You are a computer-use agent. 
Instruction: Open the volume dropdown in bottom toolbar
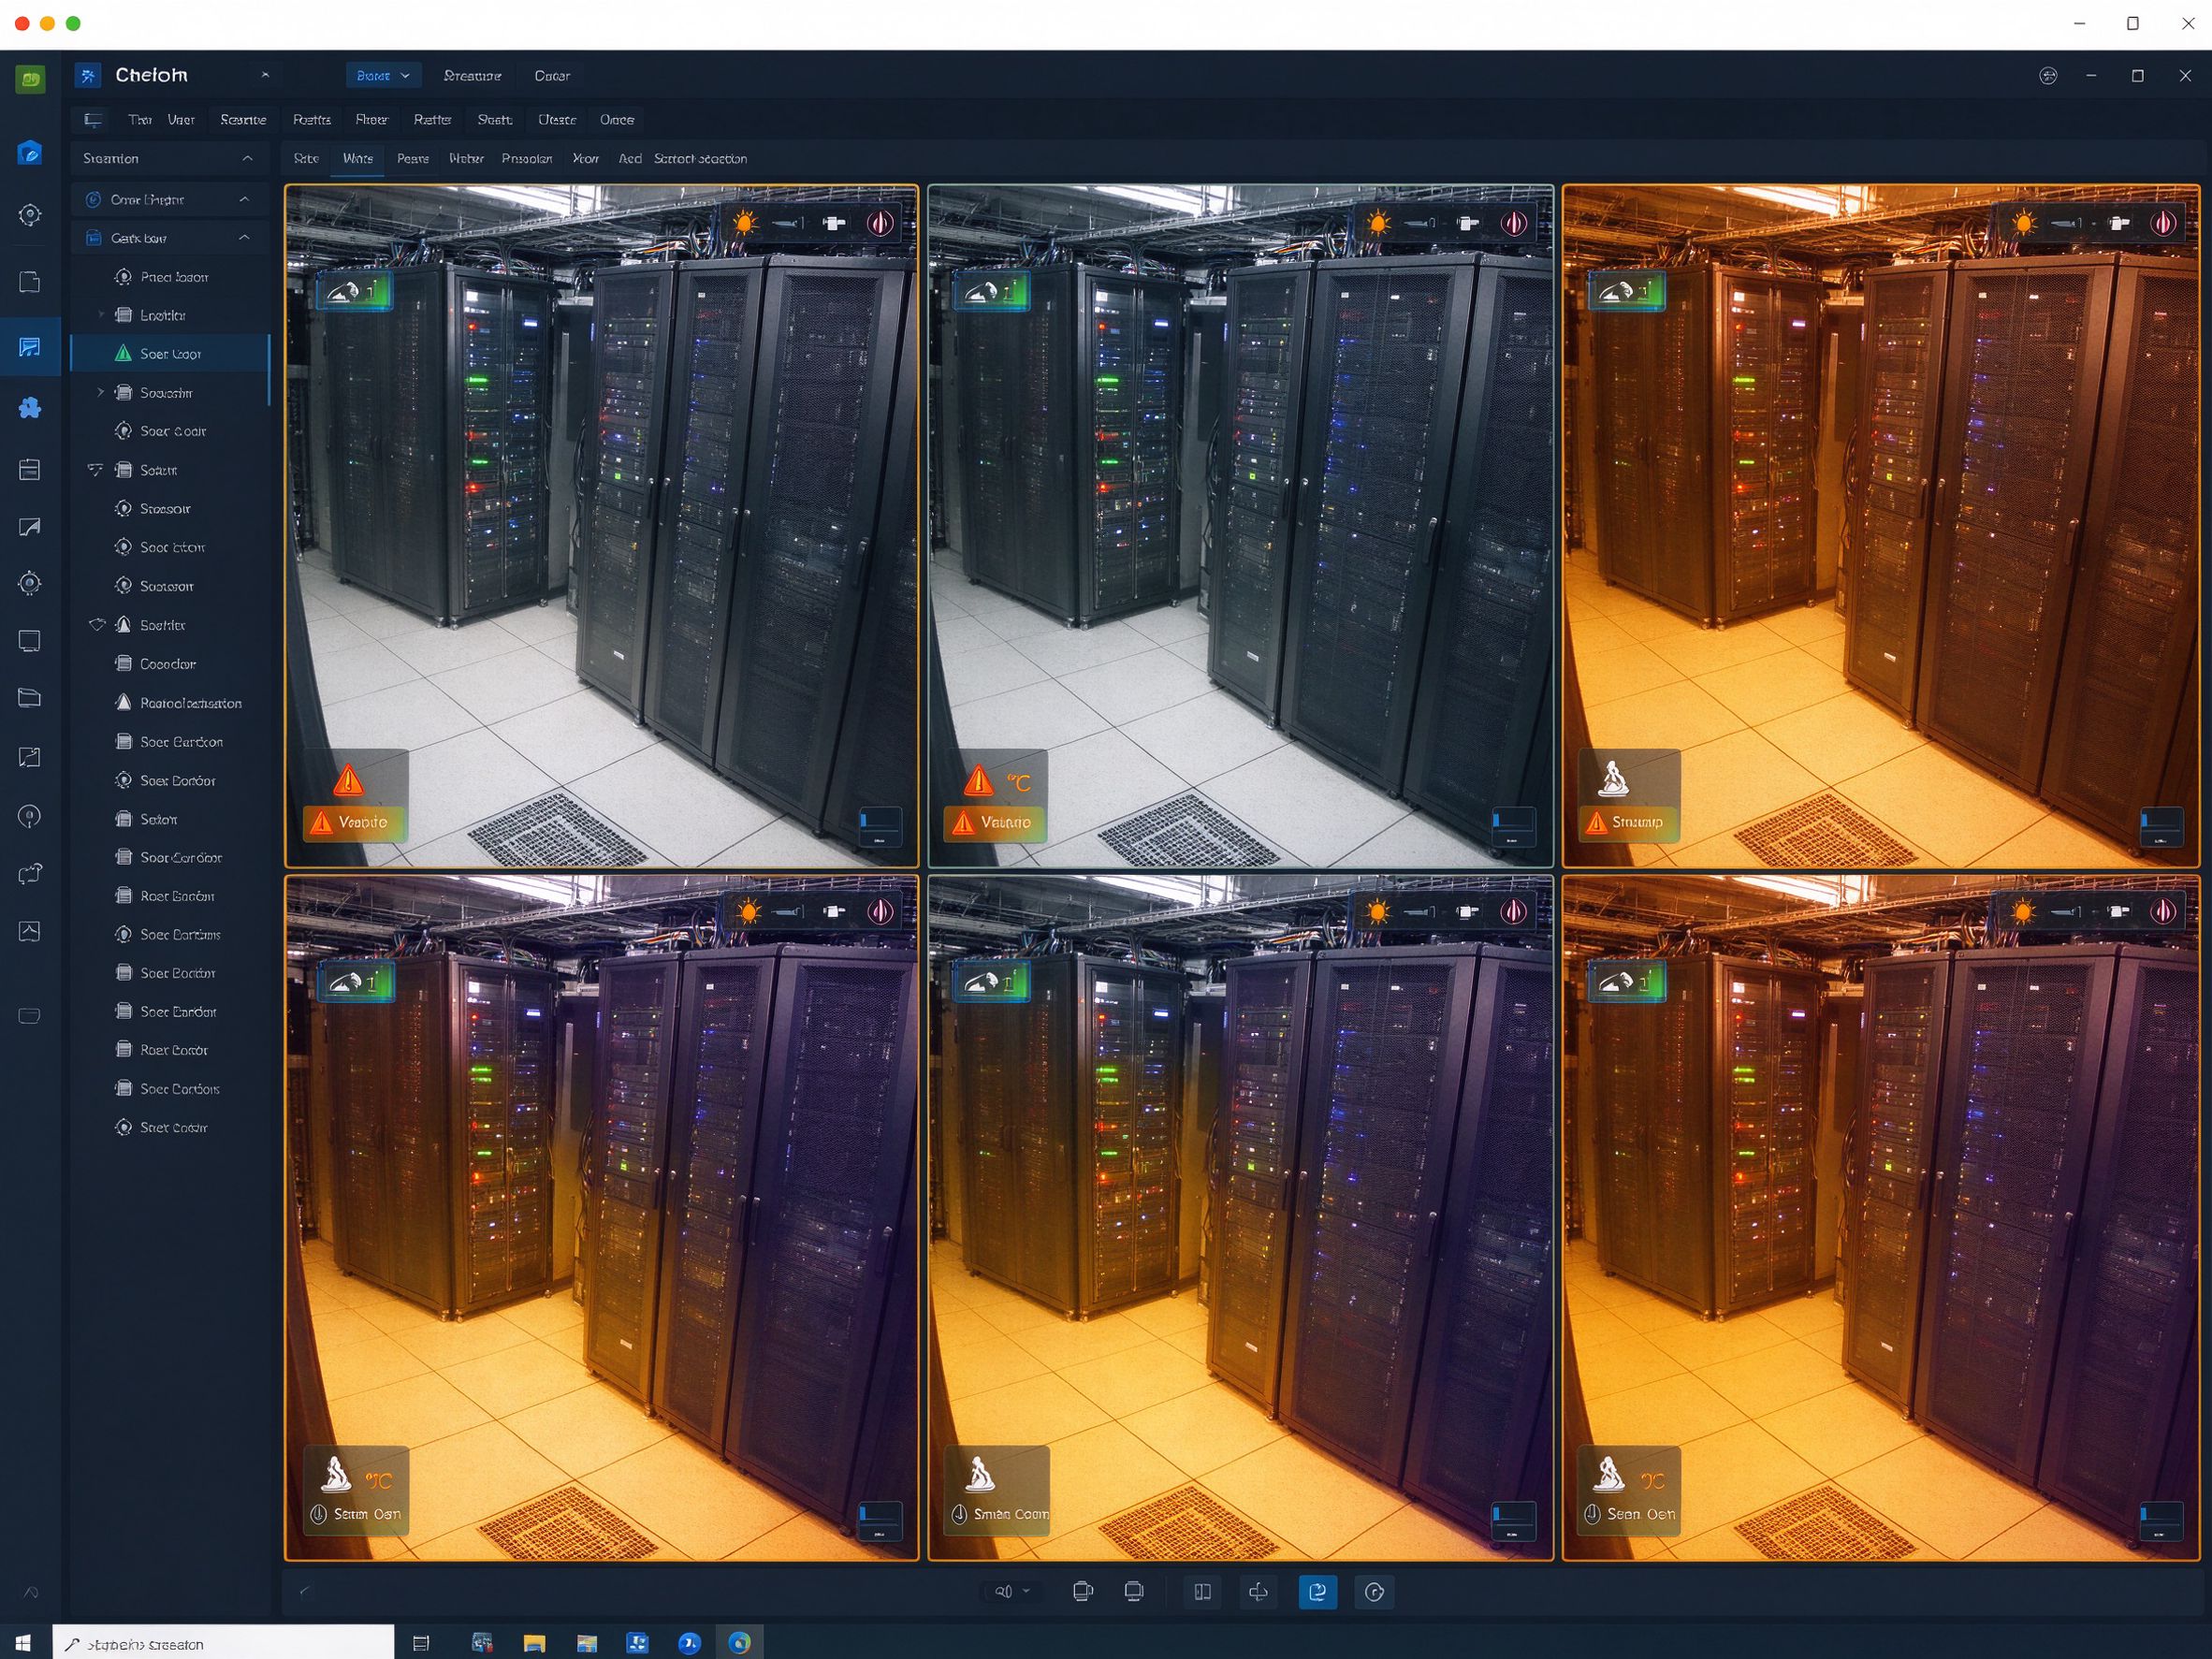(x=1011, y=1591)
